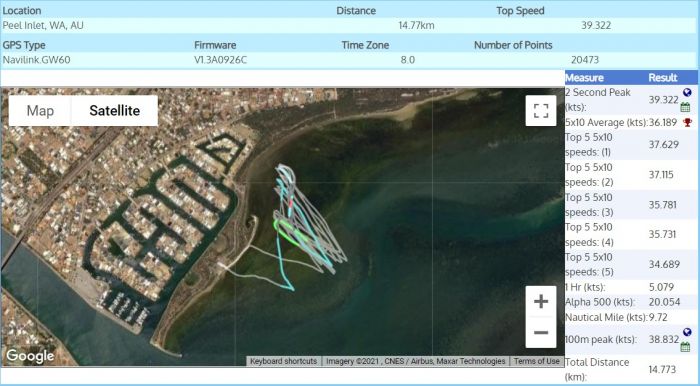Click the Navilink.GW60 GPS type value
Viewport: 700px width, 386px height.
37,60
